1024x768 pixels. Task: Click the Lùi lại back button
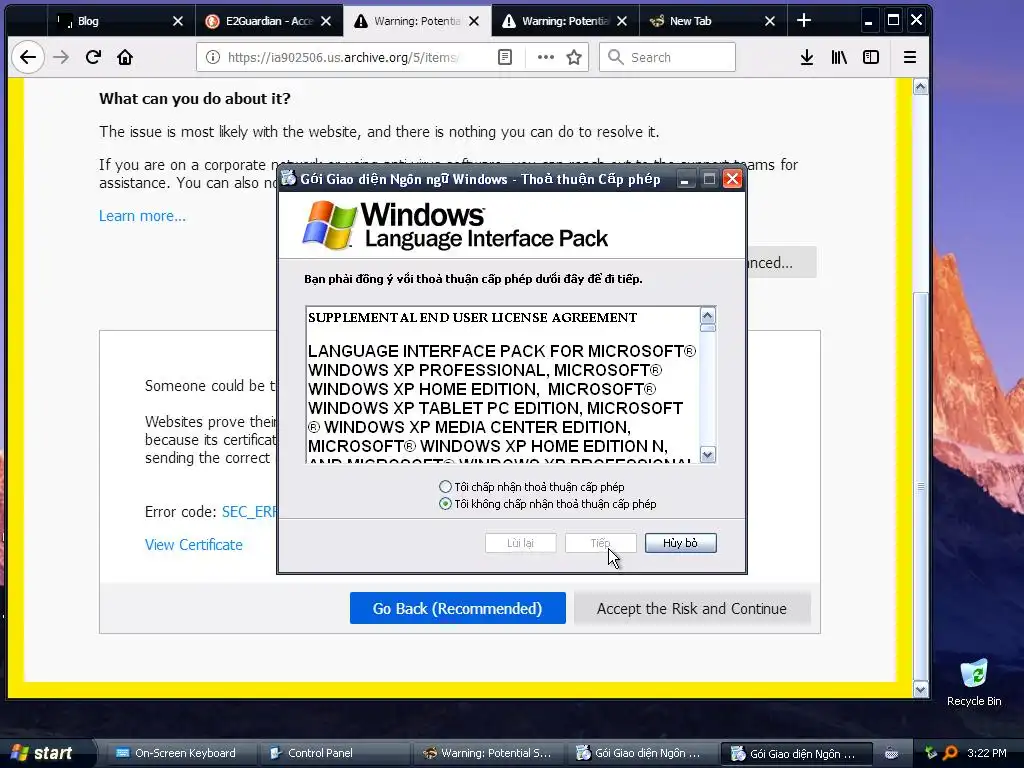(520, 543)
